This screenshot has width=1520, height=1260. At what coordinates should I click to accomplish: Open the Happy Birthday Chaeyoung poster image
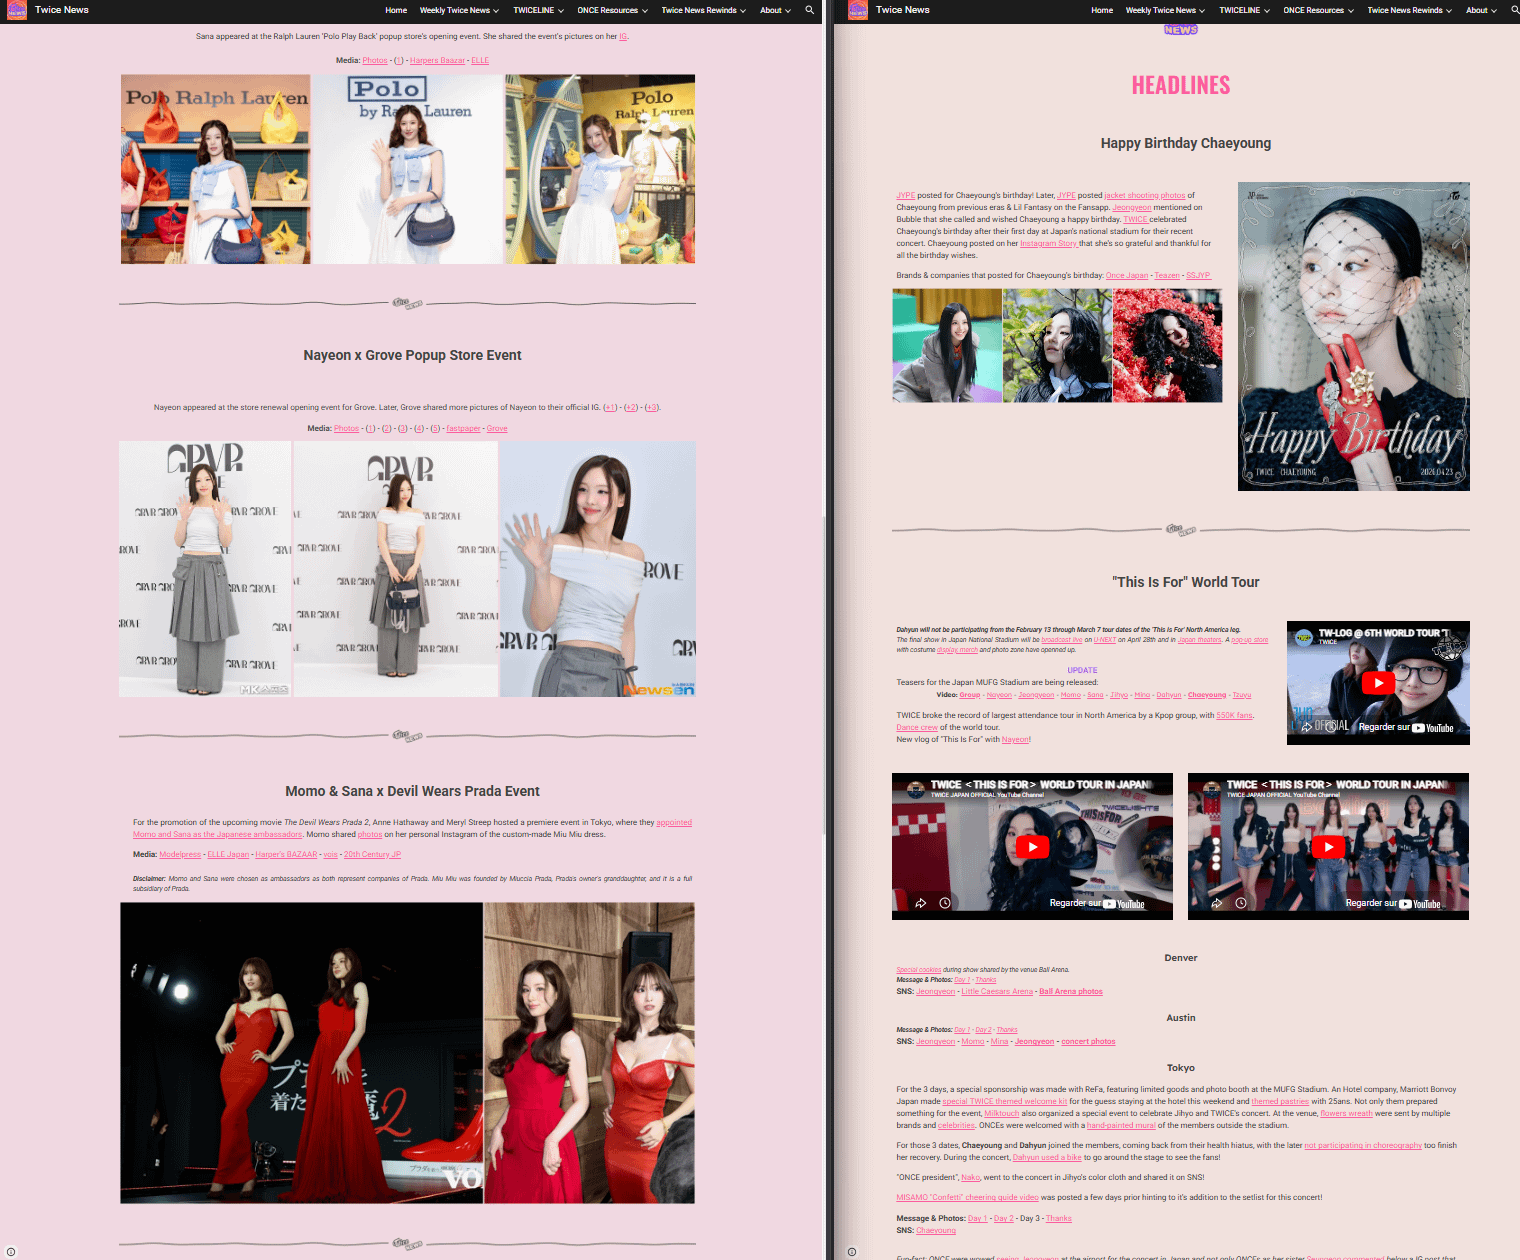pyautogui.click(x=1353, y=336)
